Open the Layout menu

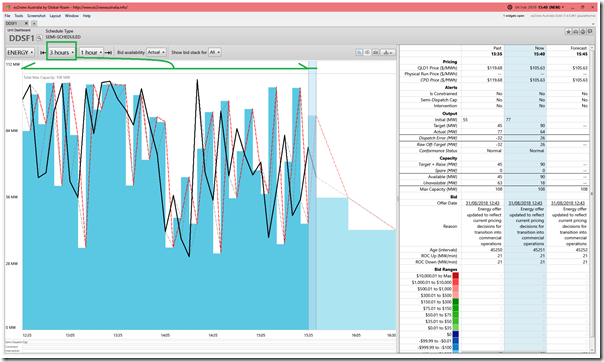coord(55,16)
